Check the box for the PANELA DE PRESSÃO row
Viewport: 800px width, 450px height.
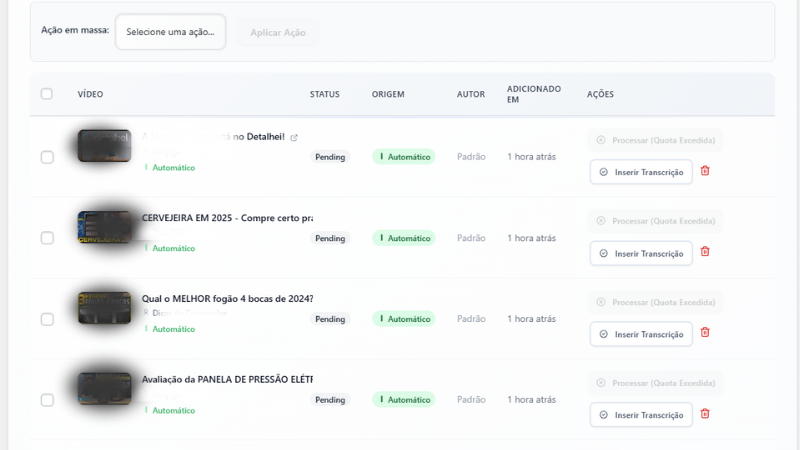click(47, 400)
